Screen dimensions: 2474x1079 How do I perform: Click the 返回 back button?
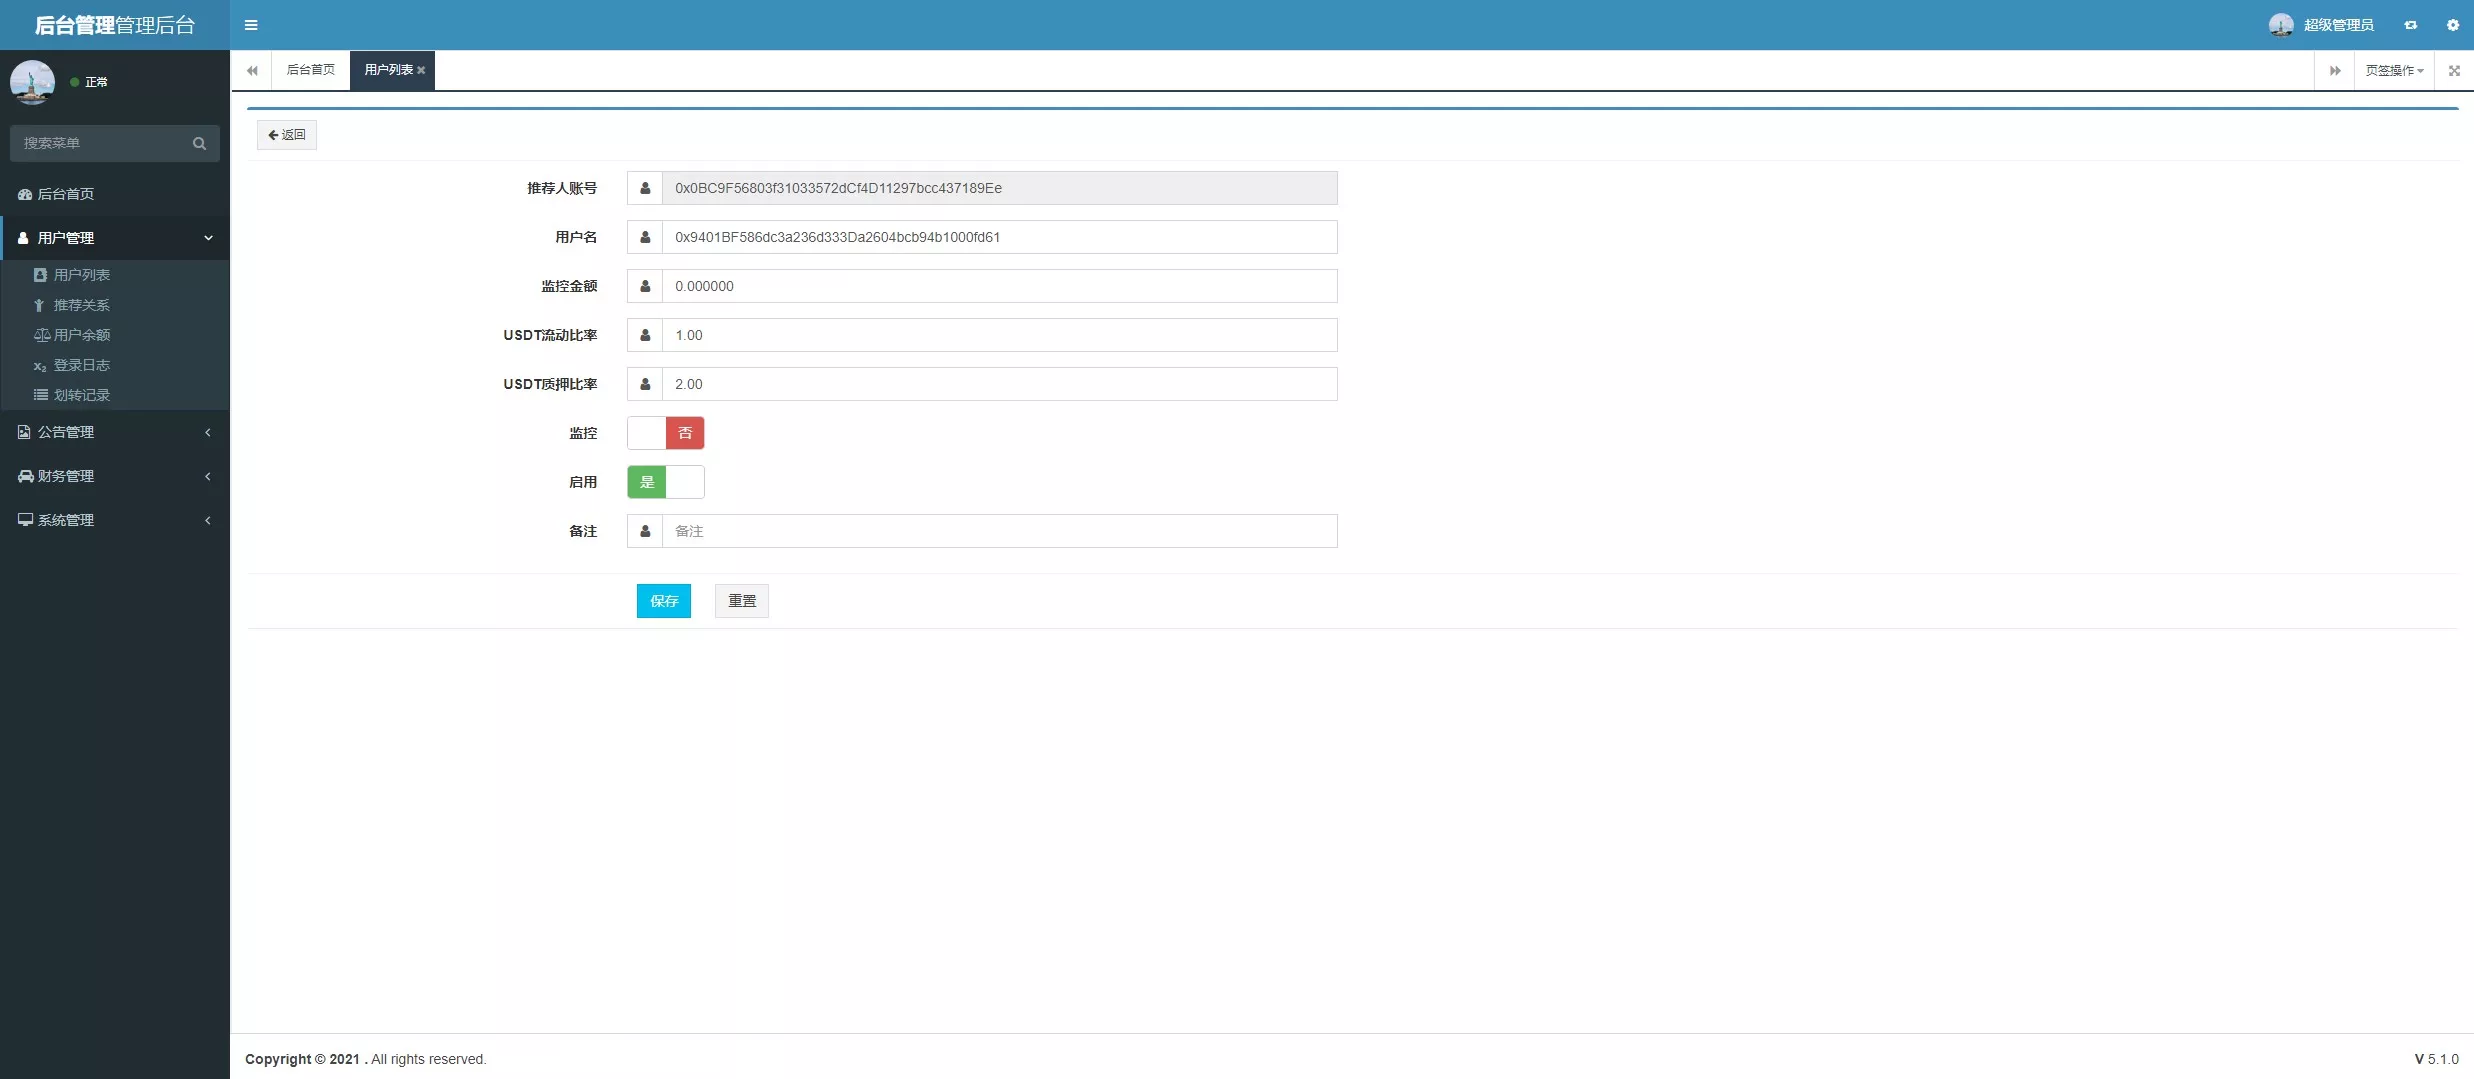coord(287,135)
